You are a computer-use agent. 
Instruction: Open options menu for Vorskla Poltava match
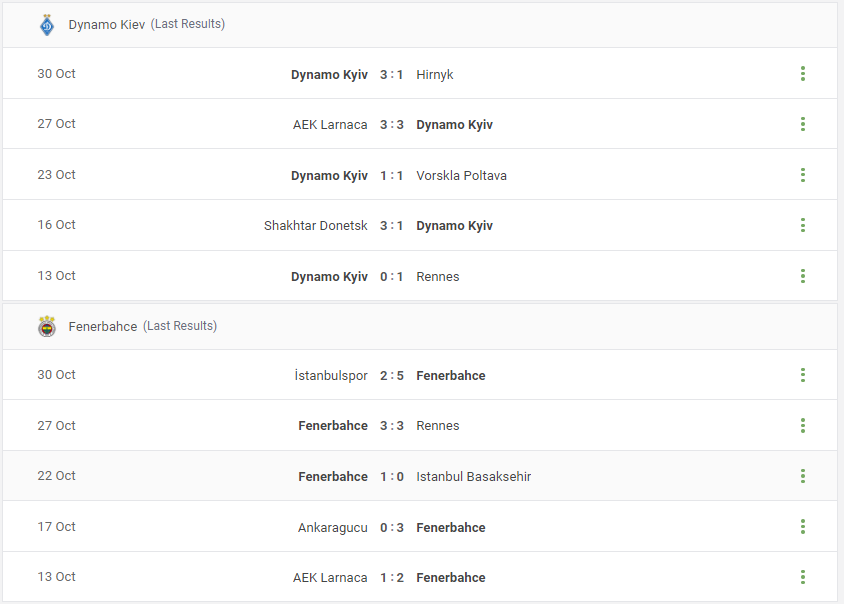point(803,175)
